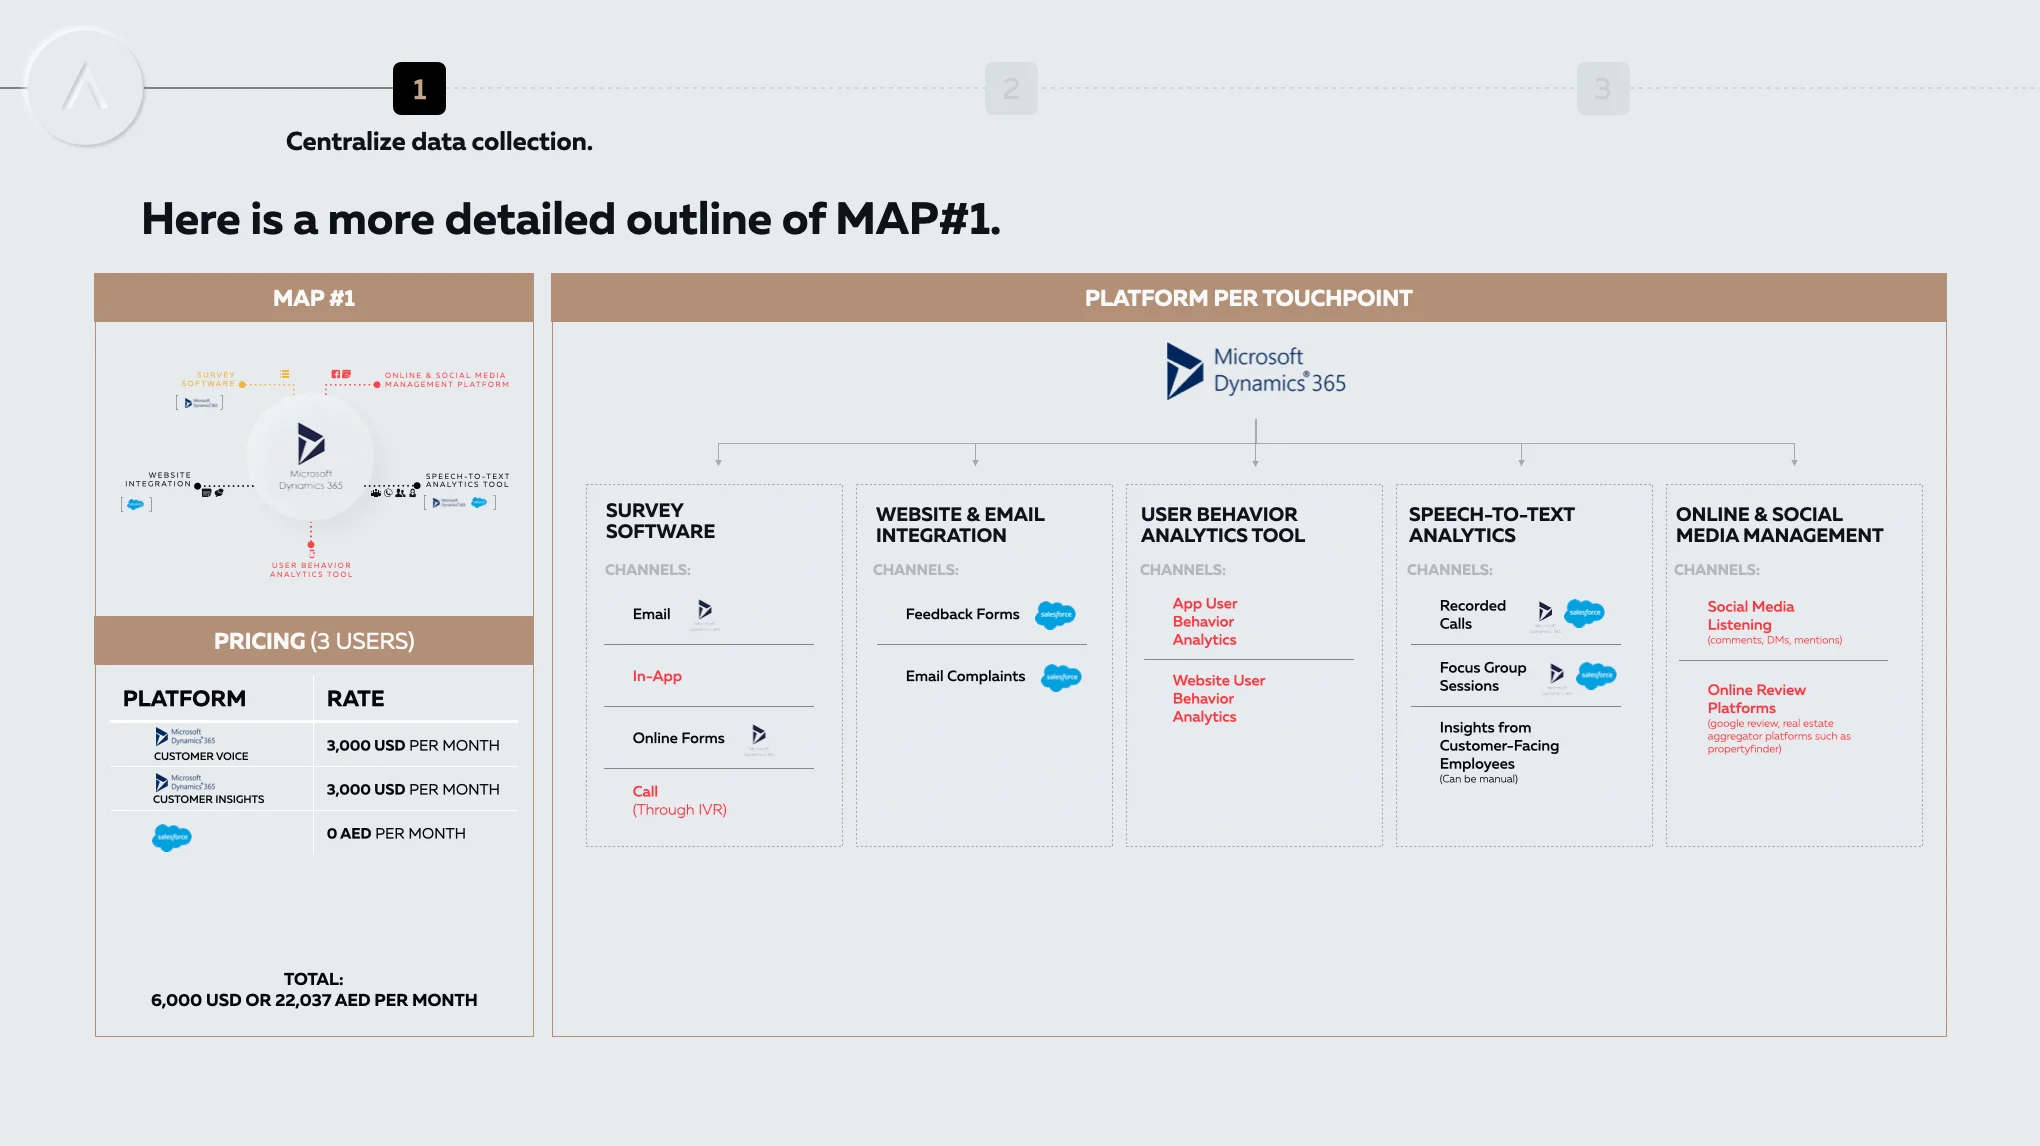Click the Recorded Calls label

pos(1472,615)
